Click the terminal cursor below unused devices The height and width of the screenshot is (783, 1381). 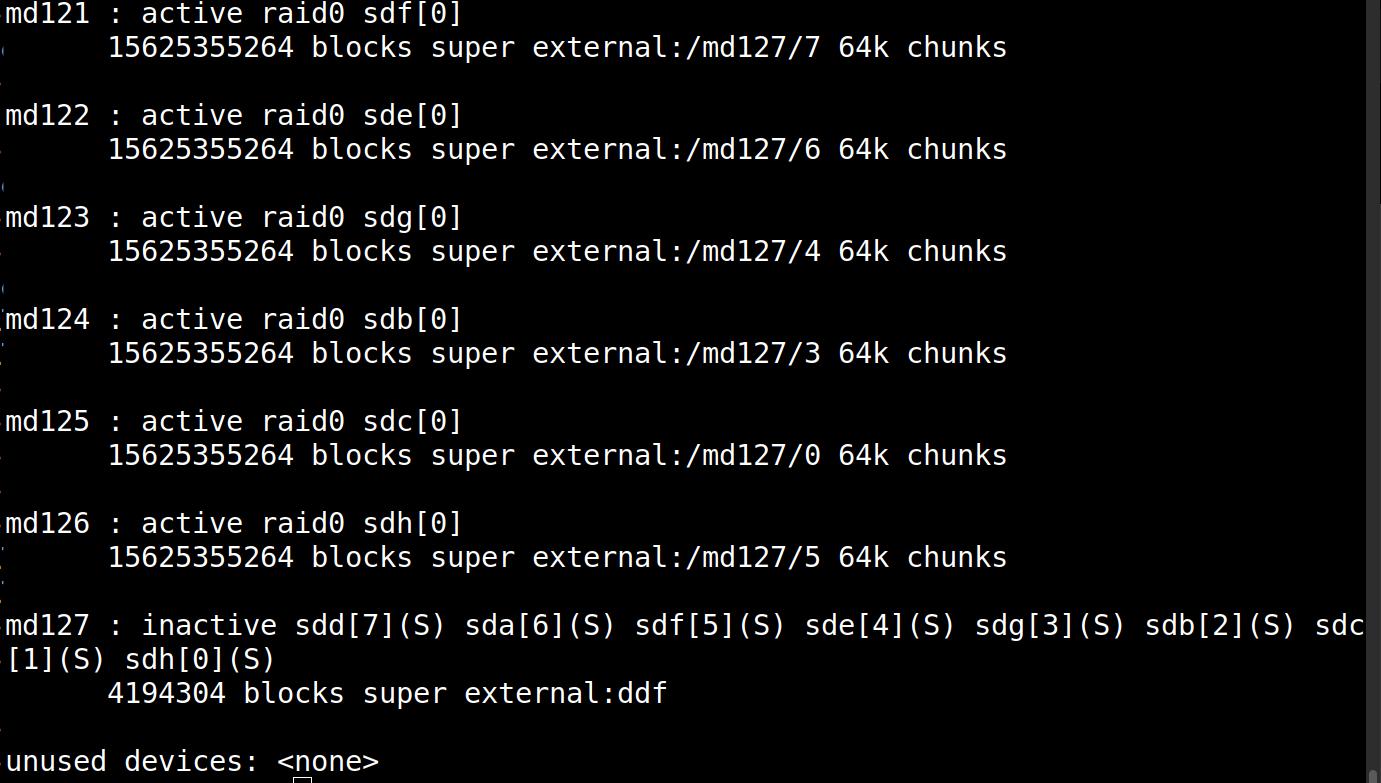[303, 779]
